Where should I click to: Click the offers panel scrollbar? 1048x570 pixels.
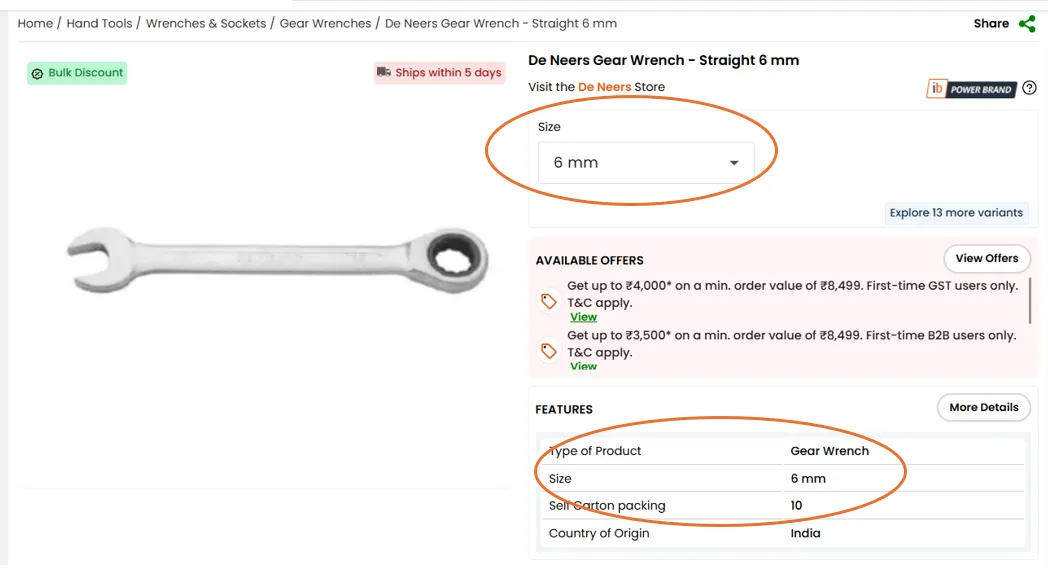pos(1029,300)
